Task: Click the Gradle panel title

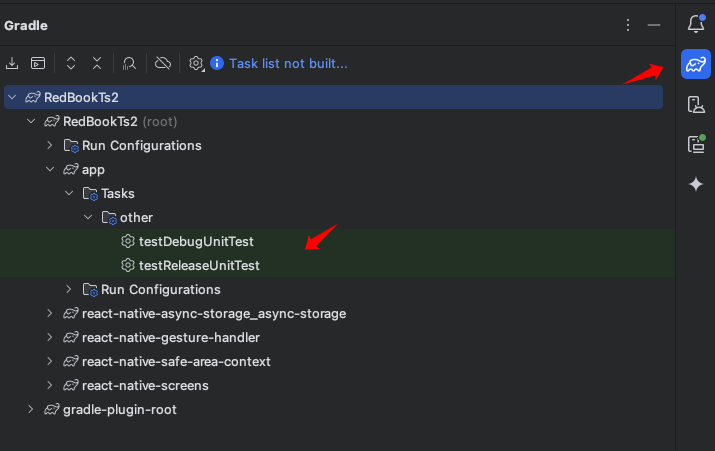Action: point(26,26)
